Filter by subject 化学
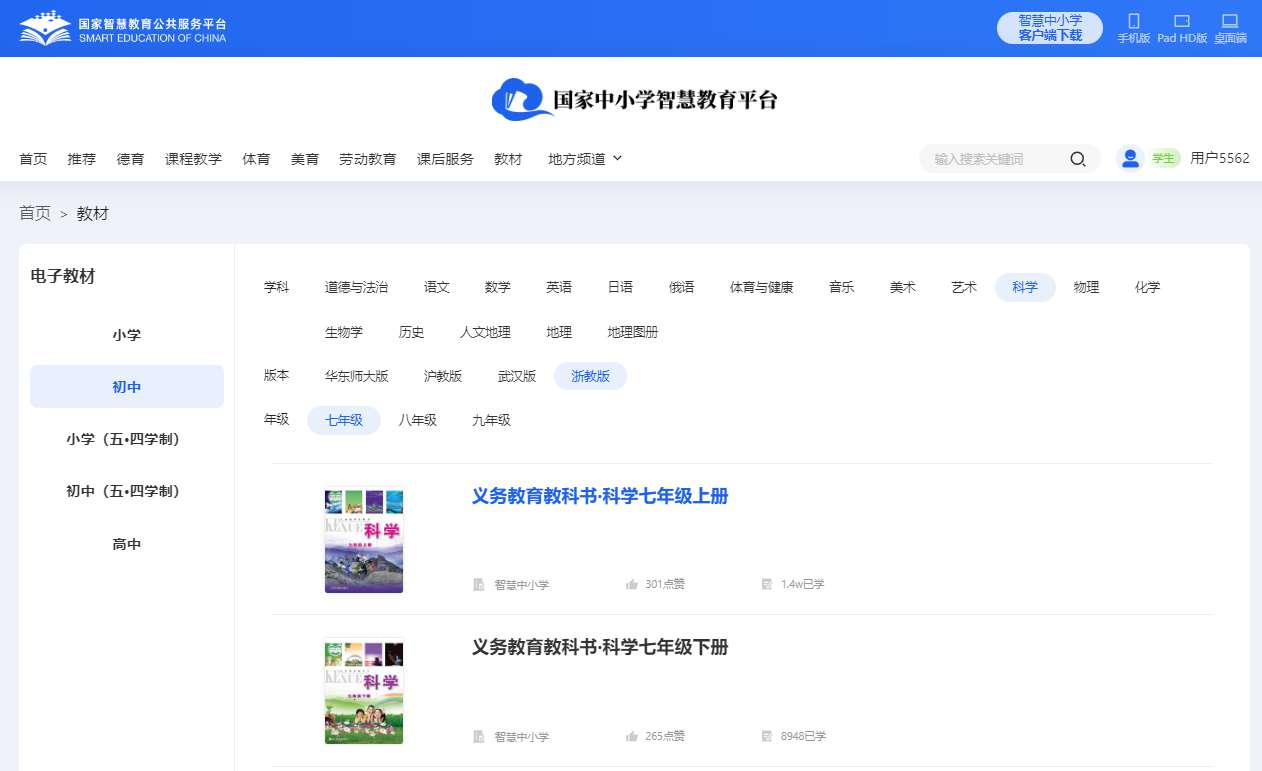1262x771 pixels. click(1148, 287)
